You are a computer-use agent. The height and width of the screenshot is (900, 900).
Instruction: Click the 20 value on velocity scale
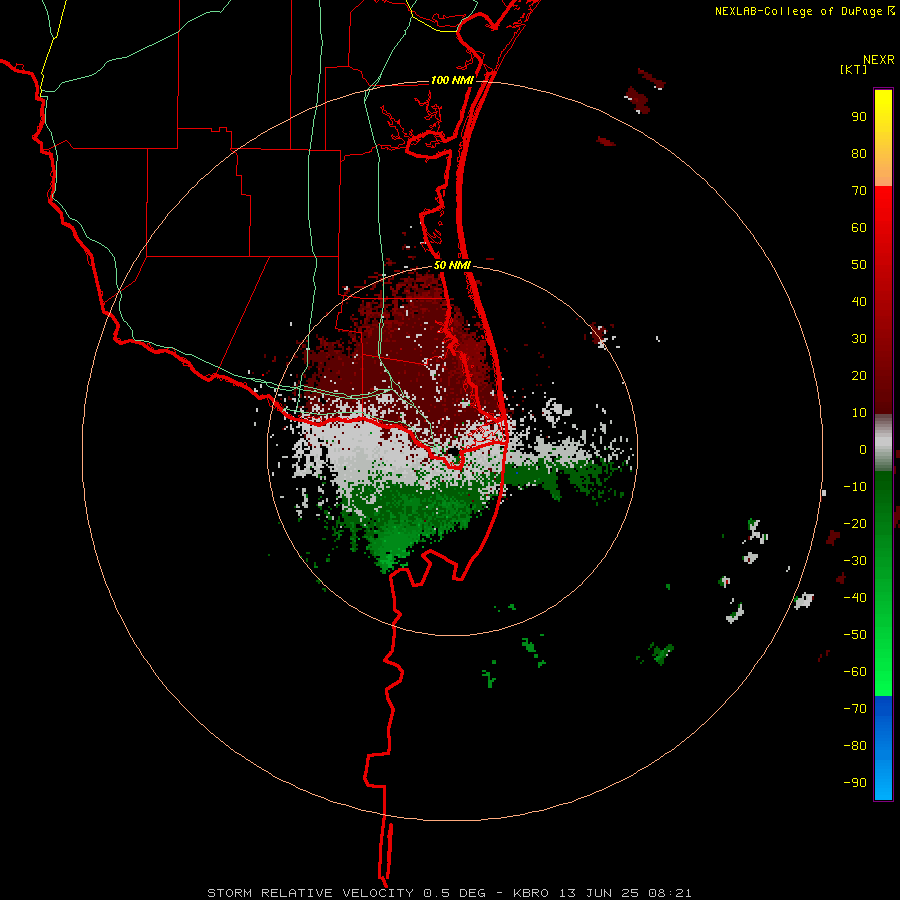pos(859,375)
